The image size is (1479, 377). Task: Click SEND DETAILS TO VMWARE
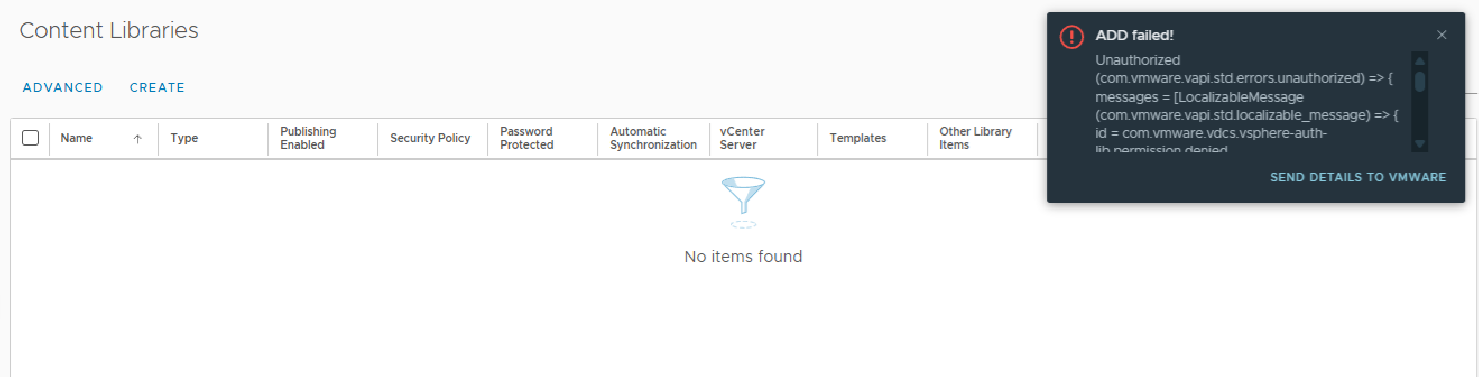(x=1358, y=177)
